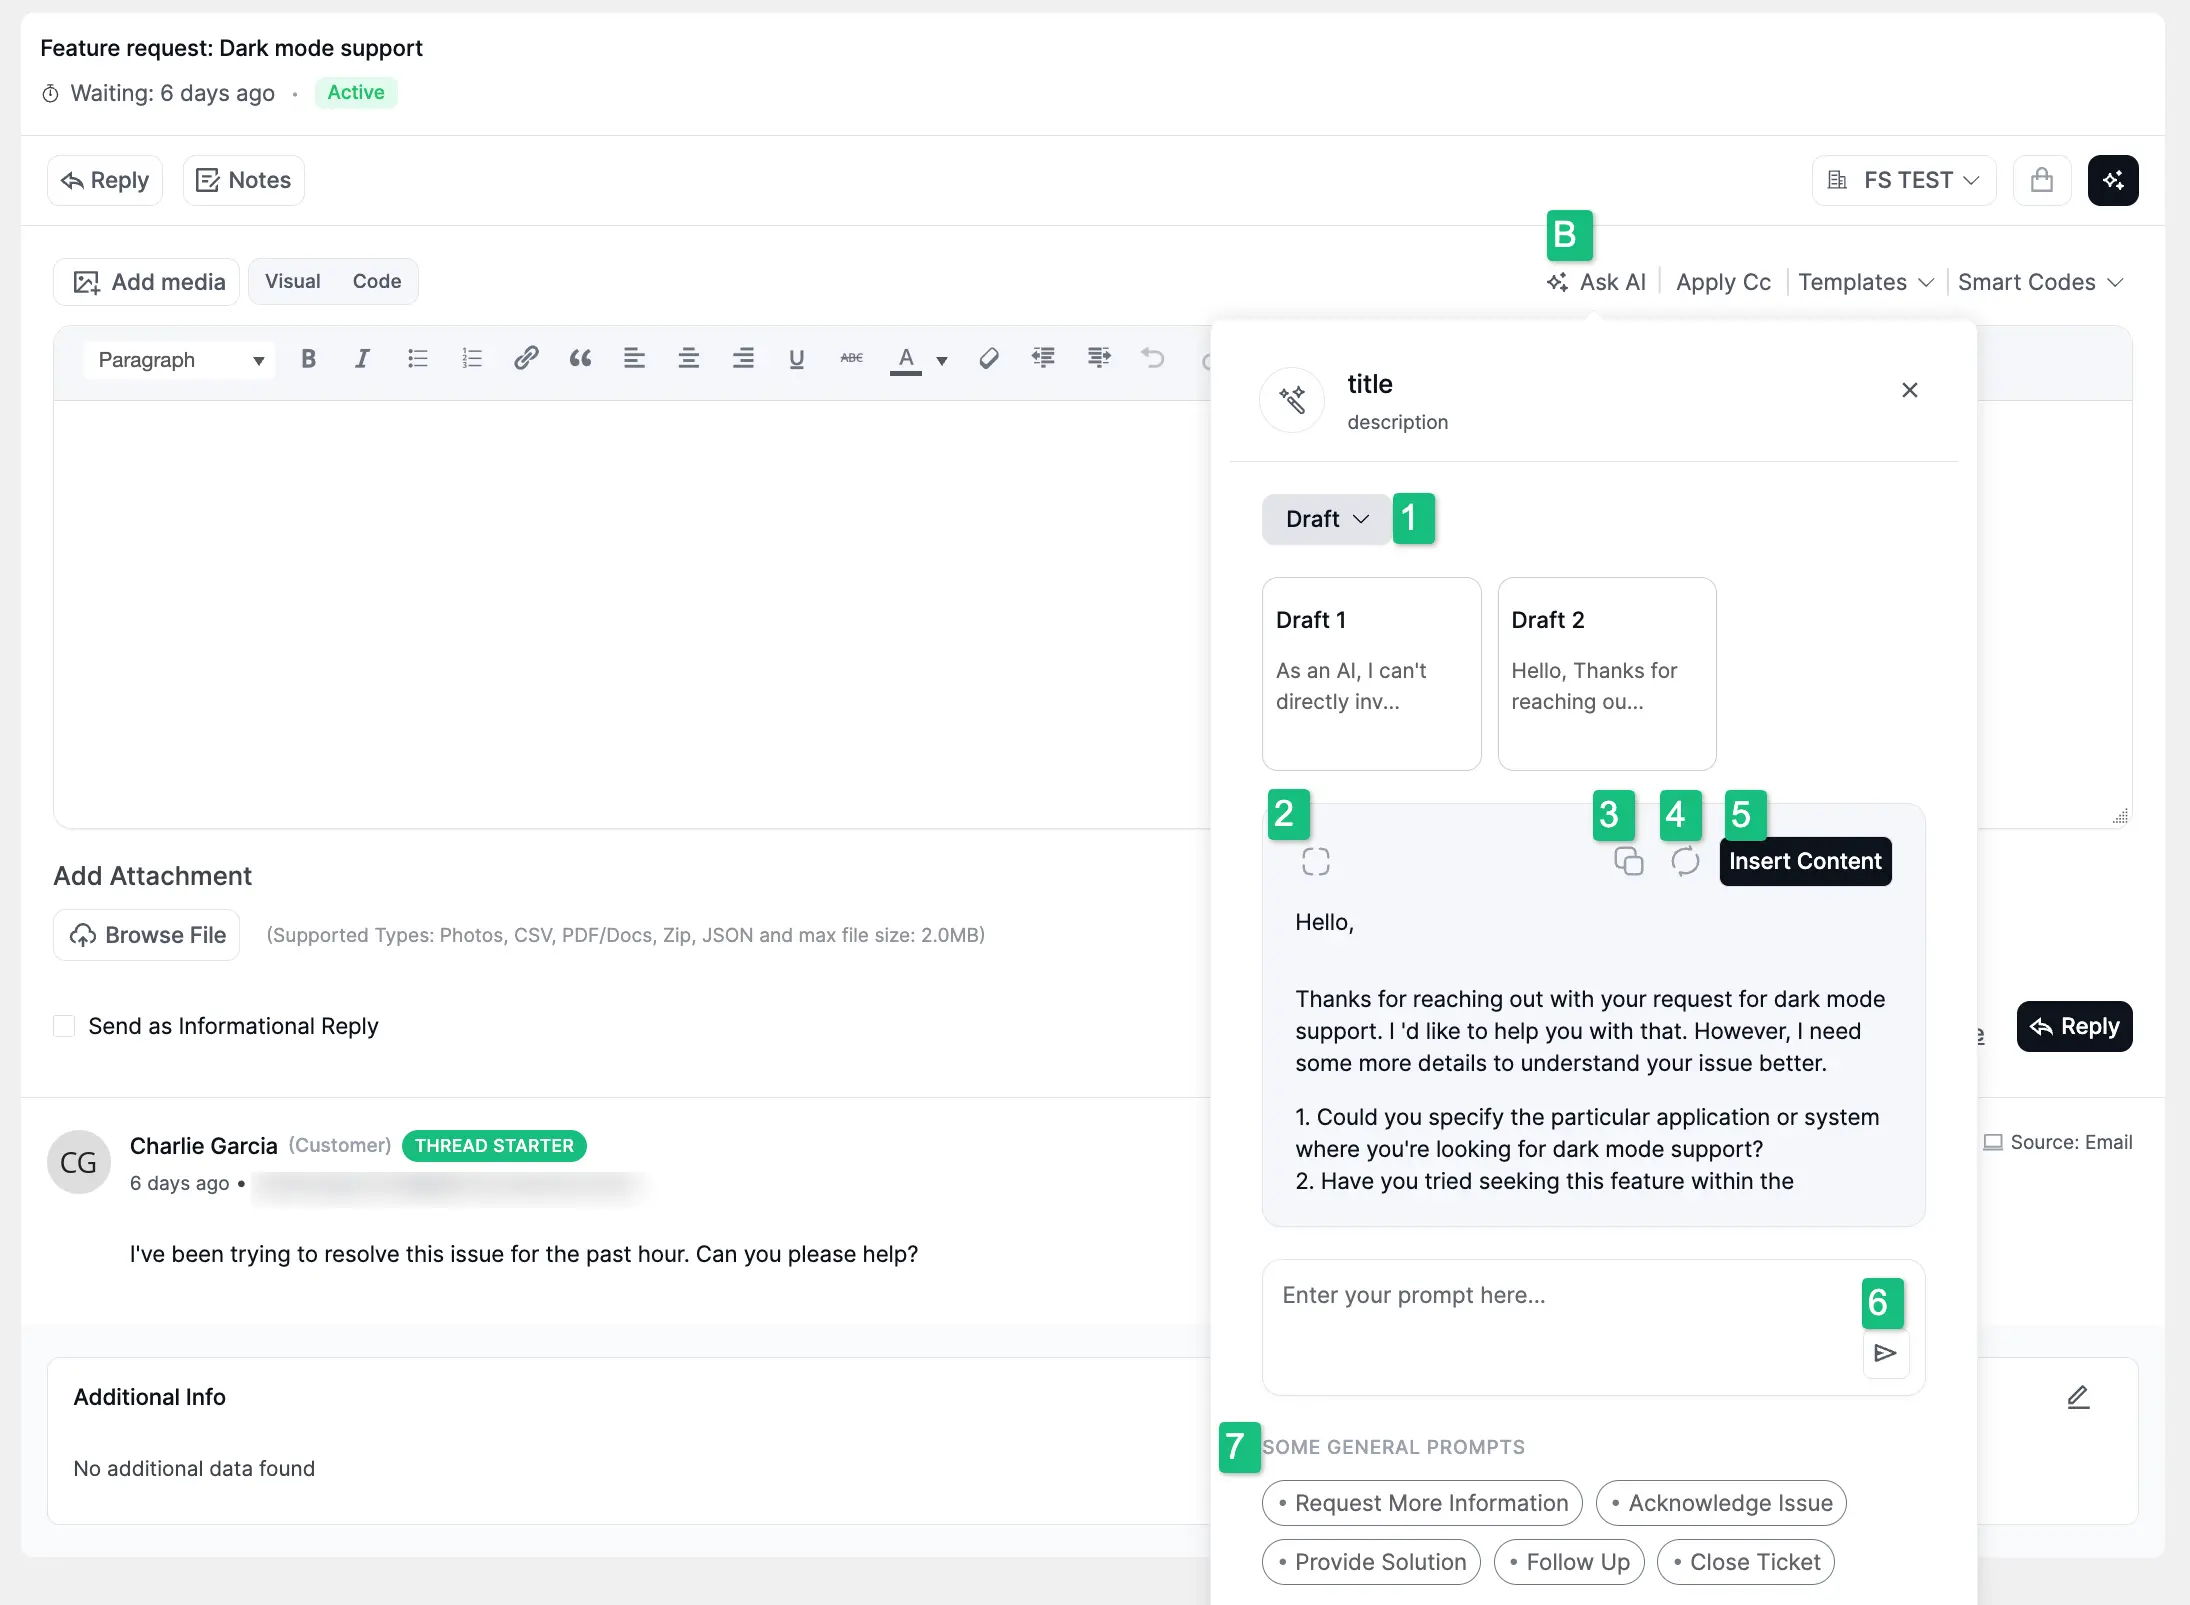
Task: Toggle bold formatting in editor toolbar
Action: (308, 359)
